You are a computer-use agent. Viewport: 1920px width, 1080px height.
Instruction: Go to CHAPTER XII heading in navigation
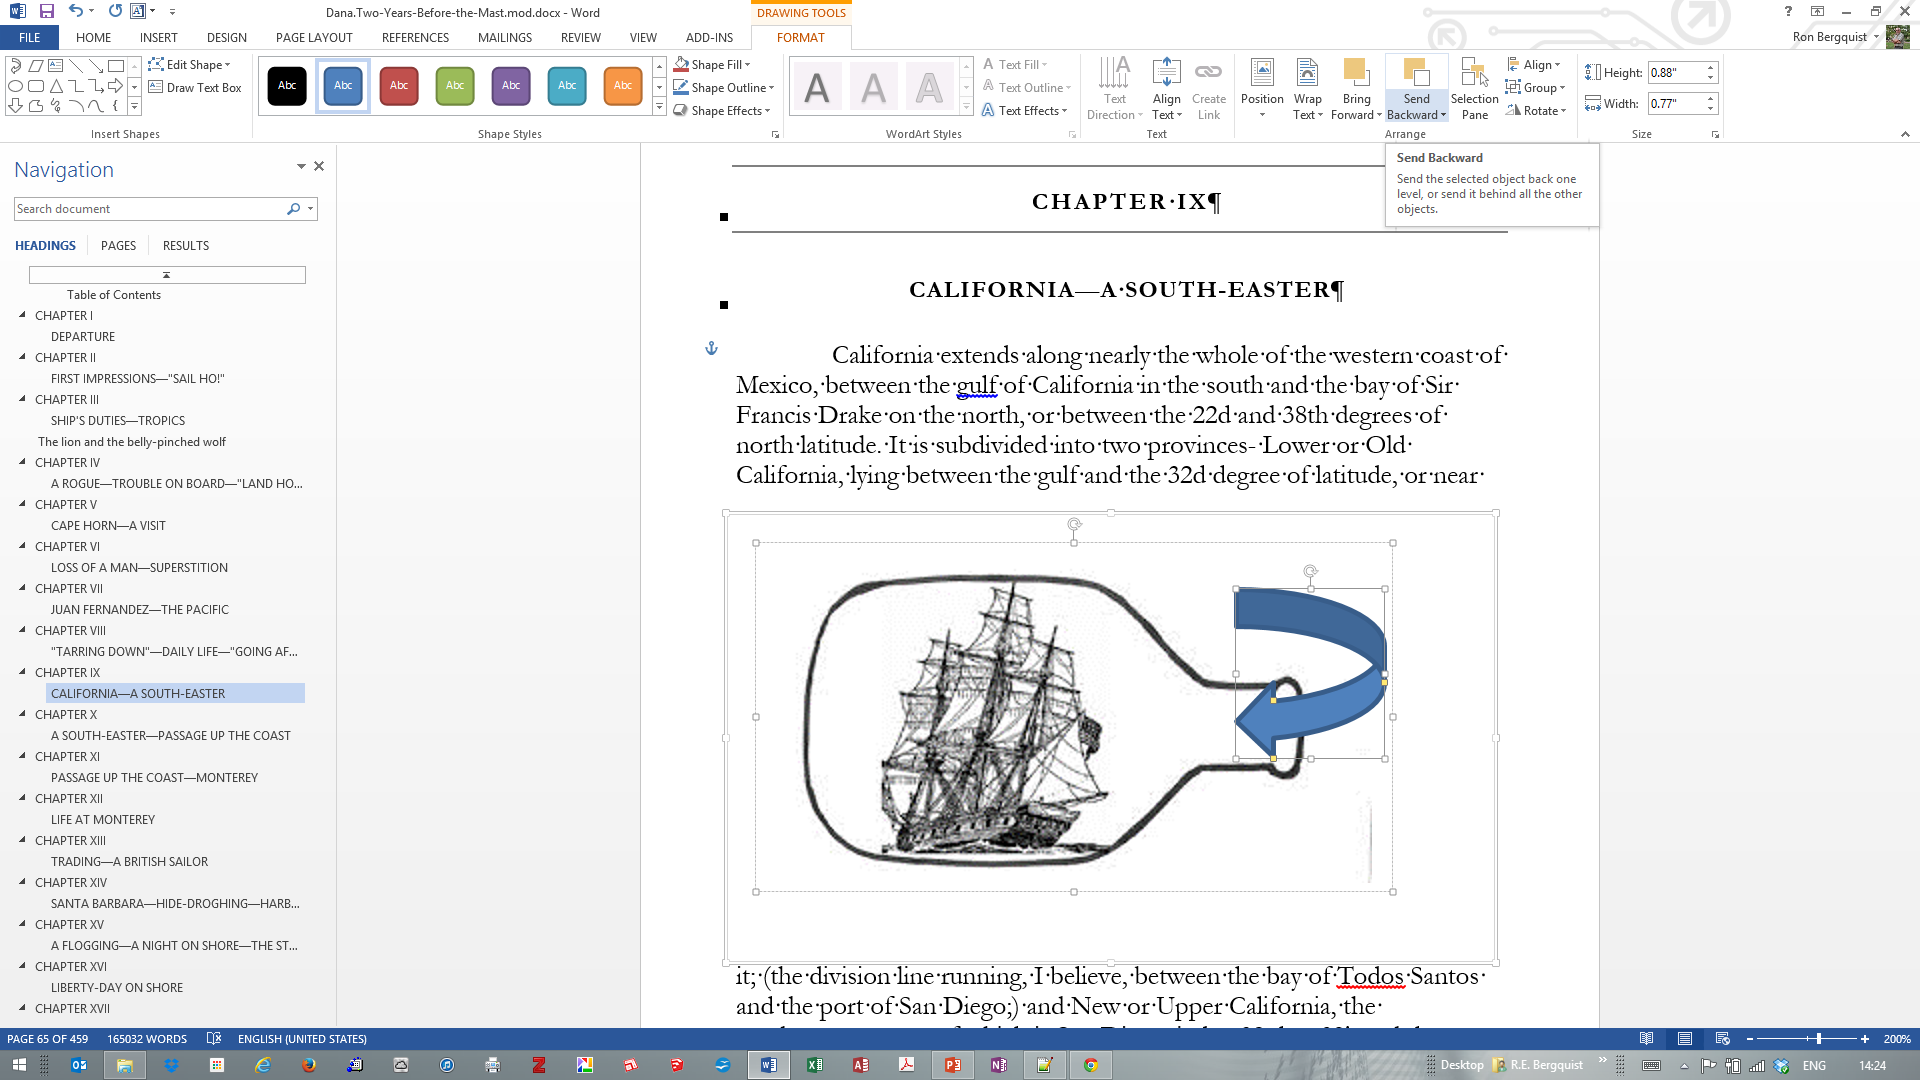(x=69, y=799)
